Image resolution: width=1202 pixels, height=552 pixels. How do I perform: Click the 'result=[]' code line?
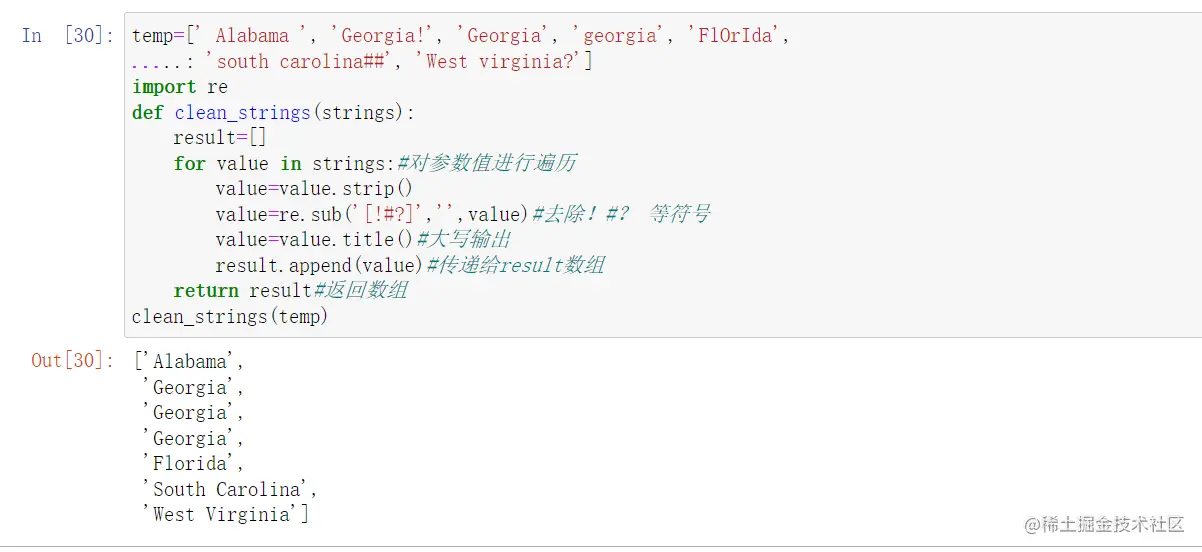pos(219,138)
